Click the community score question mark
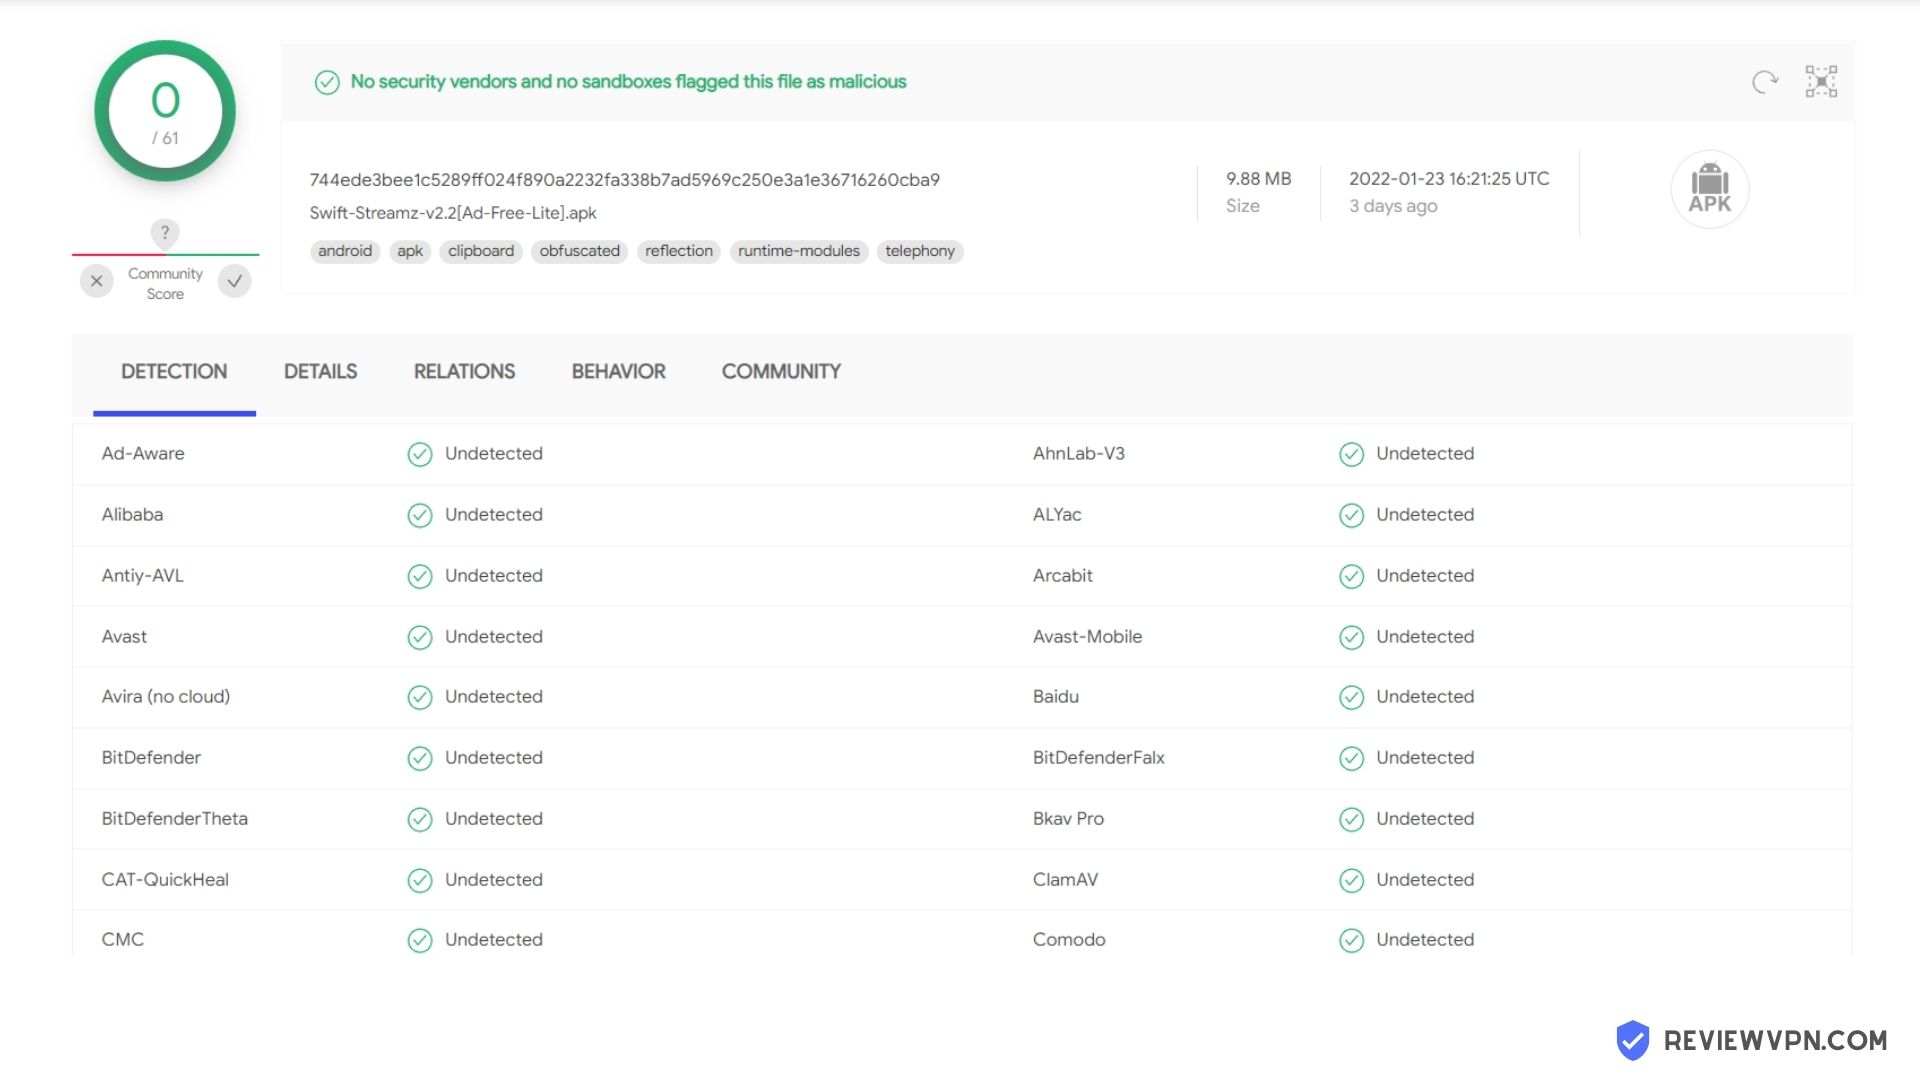The width and height of the screenshot is (1920, 1080). 165,233
